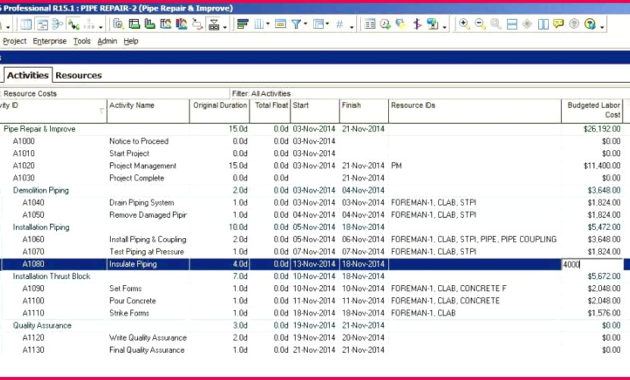Click the Zoom In magnifier

tap(464, 25)
